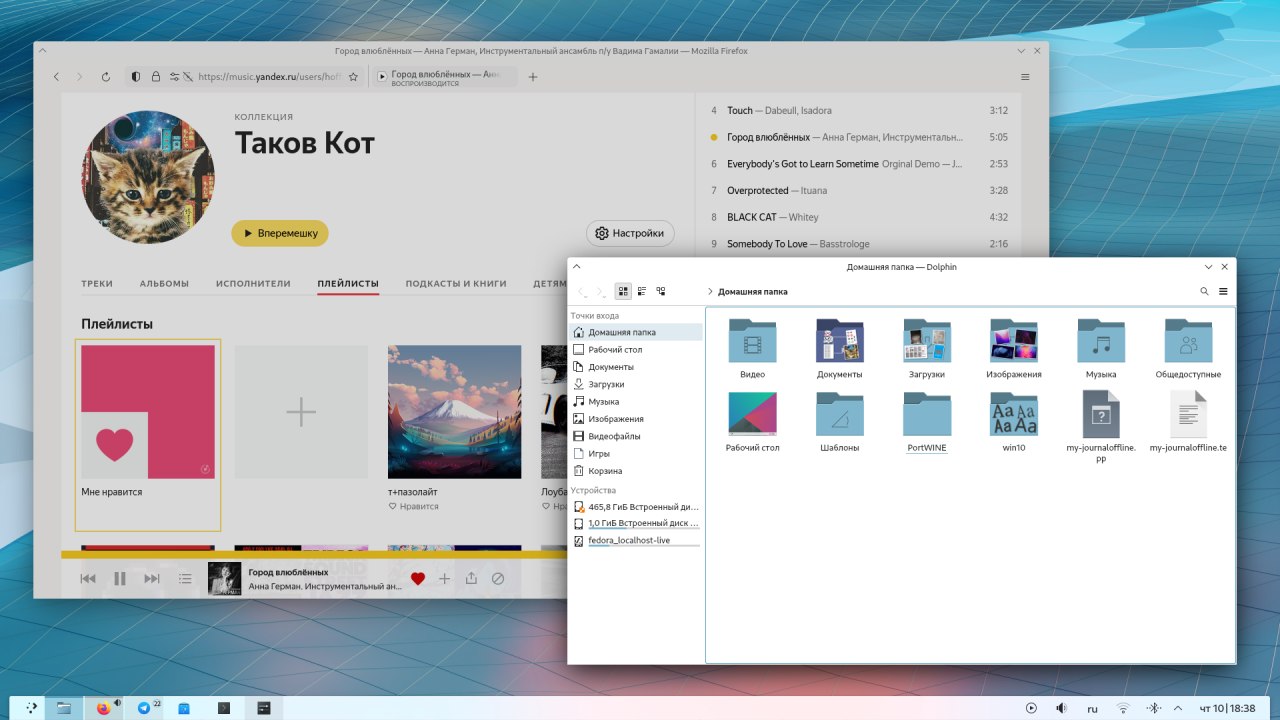The width and height of the screenshot is (1280, 720).
Task: Create a new playlist with plus tile
Action: pyautogui.click(x=301, y=411)
